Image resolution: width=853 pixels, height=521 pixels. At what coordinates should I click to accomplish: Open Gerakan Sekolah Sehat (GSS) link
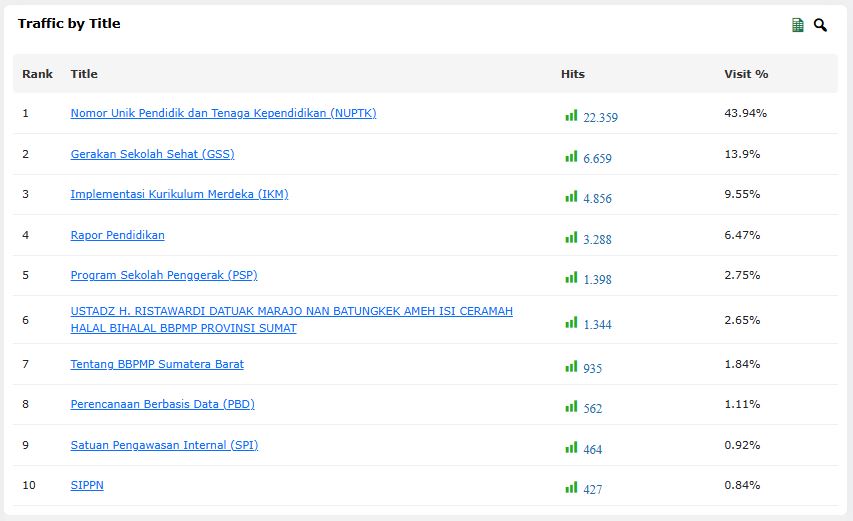(152, 154)
